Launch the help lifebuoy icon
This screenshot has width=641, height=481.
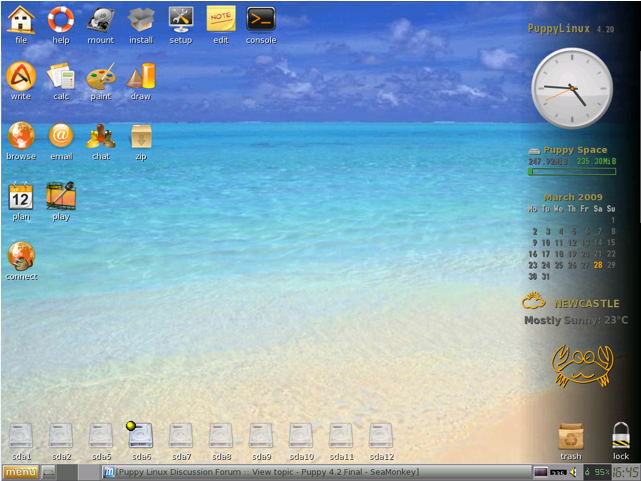[x=61, y=20]
